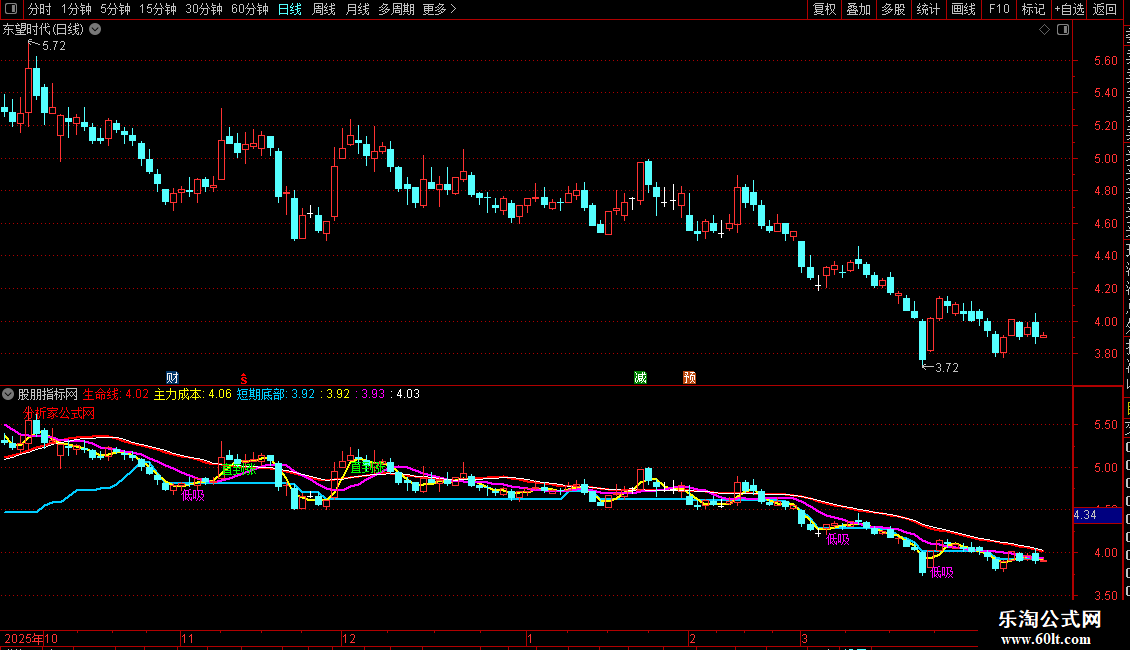Open the 多股 multi-stock view

pos(894,9)
